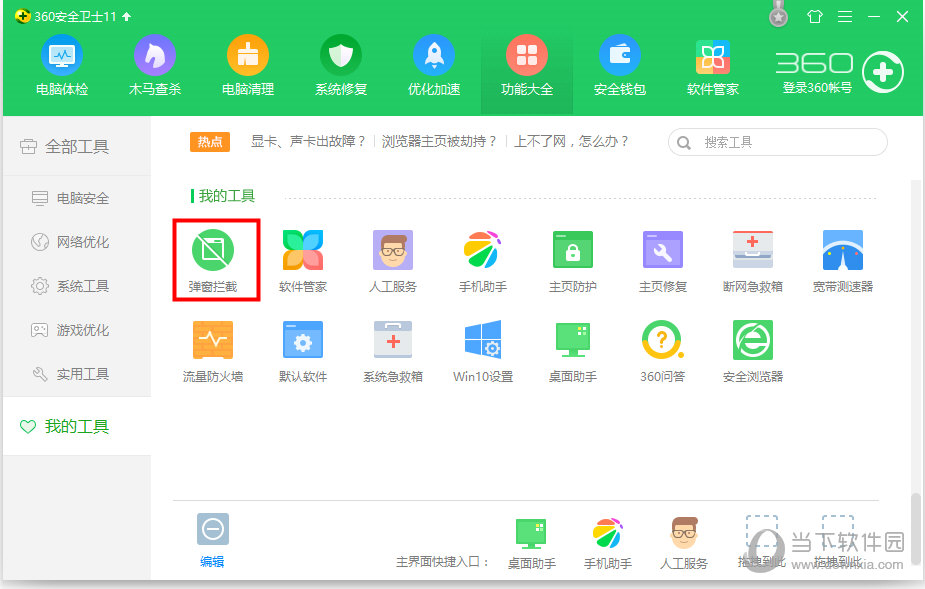Open the main menu hamburger icon

tap(845, 17)
